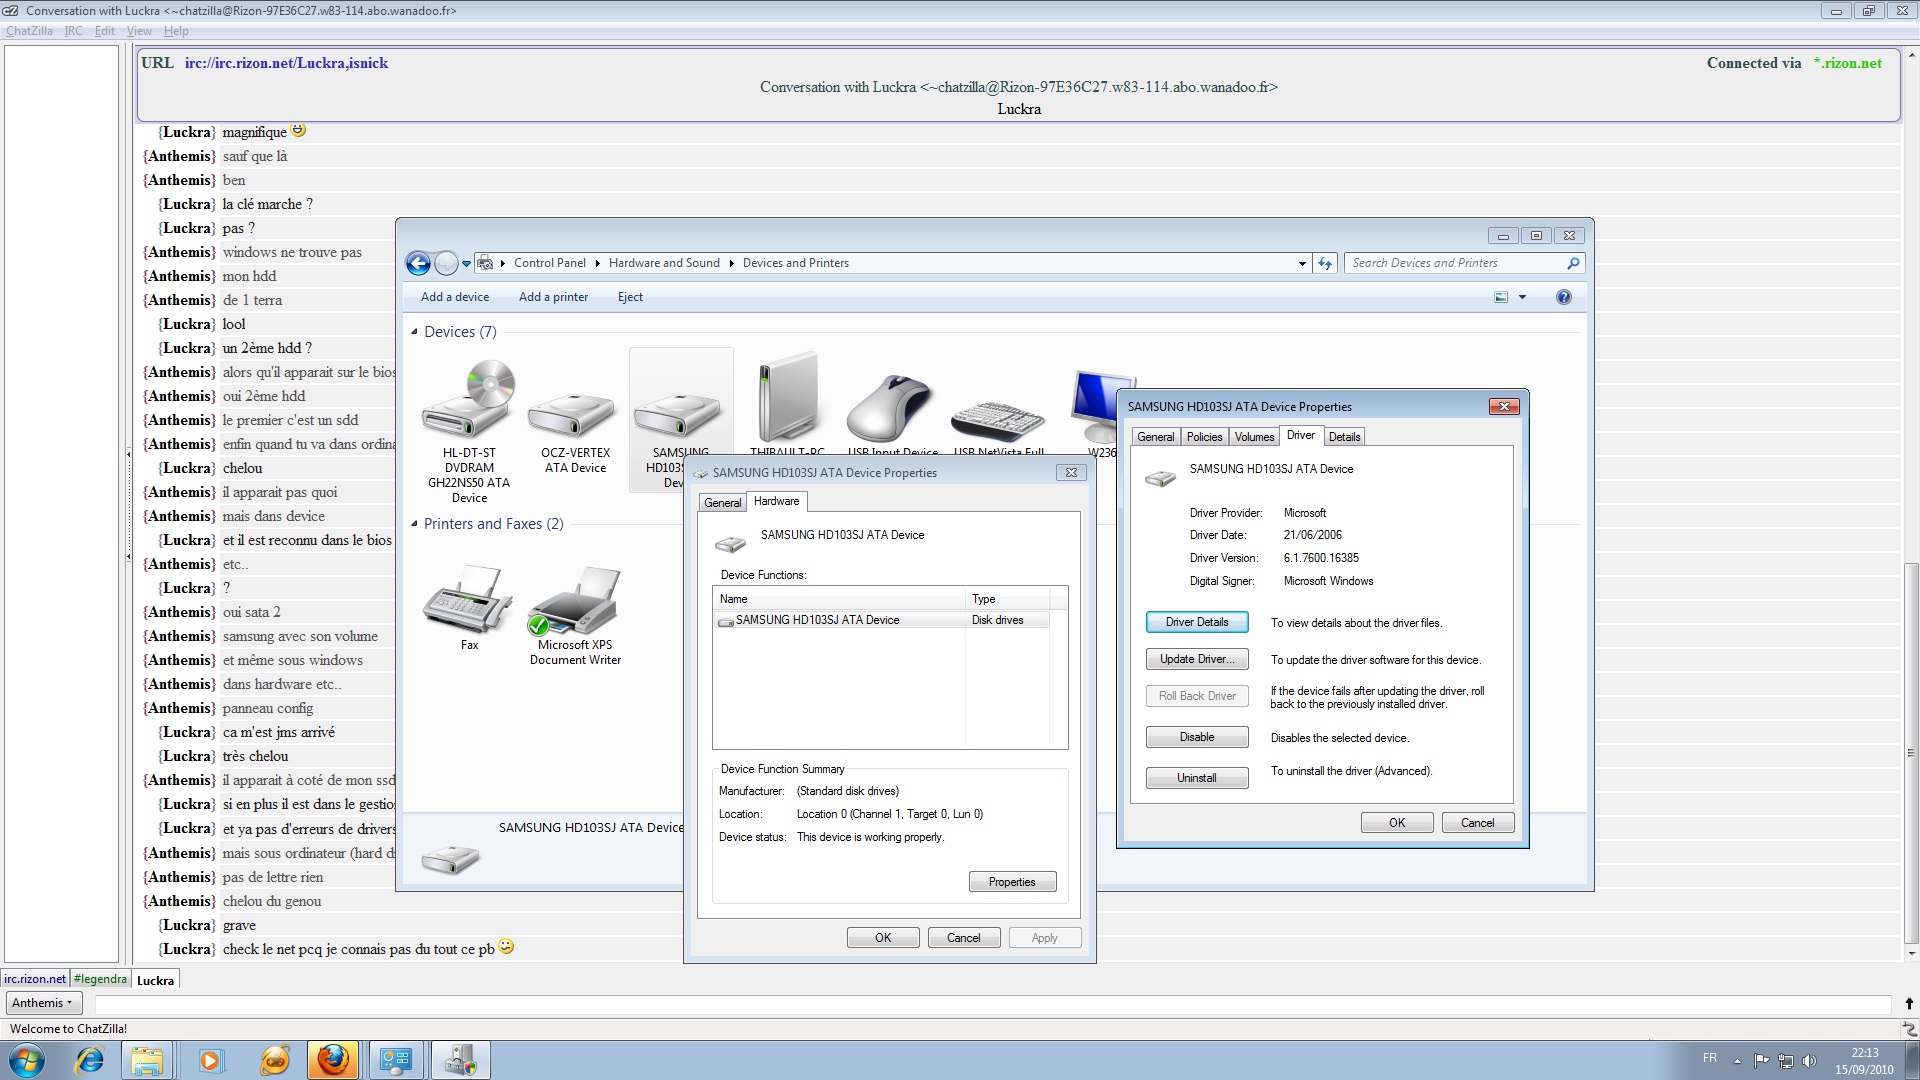Click the ChatZilla message input box
This screenshot has height=1080, width=1920.
click(993, 1003)
